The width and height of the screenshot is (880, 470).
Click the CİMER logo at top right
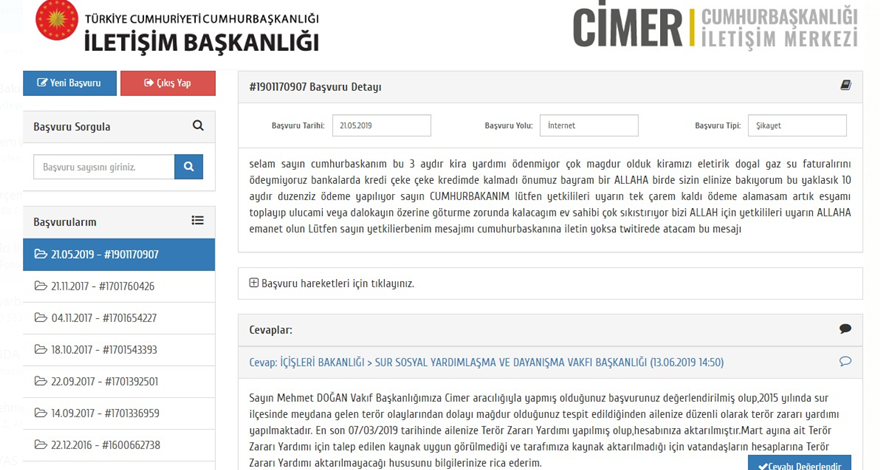tap(715, 25)
